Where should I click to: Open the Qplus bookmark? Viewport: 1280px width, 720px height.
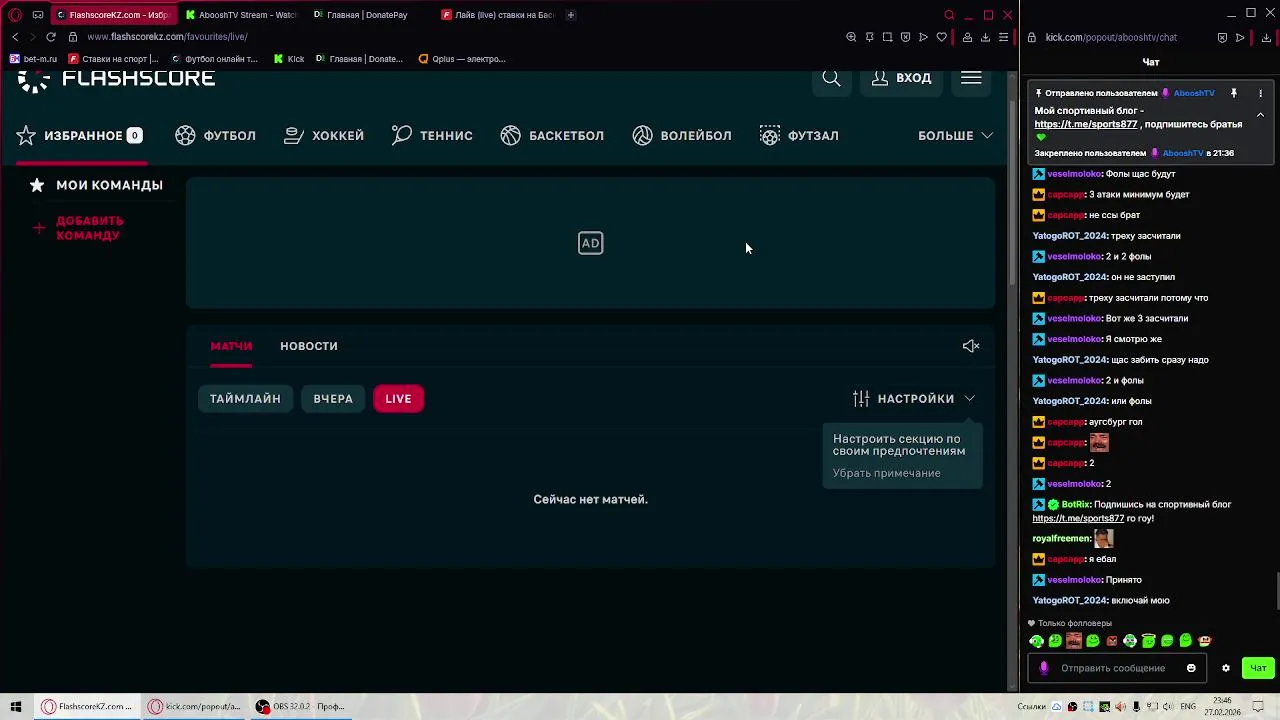click(462, 59)
